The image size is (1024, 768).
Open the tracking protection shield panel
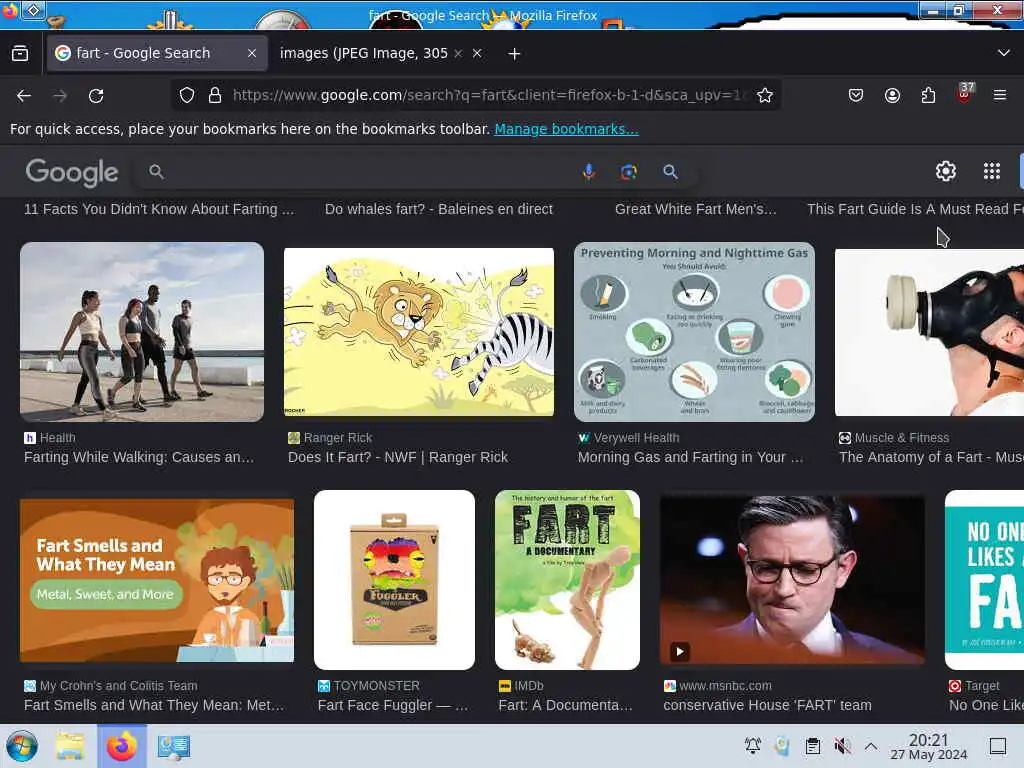click(187, 95)
